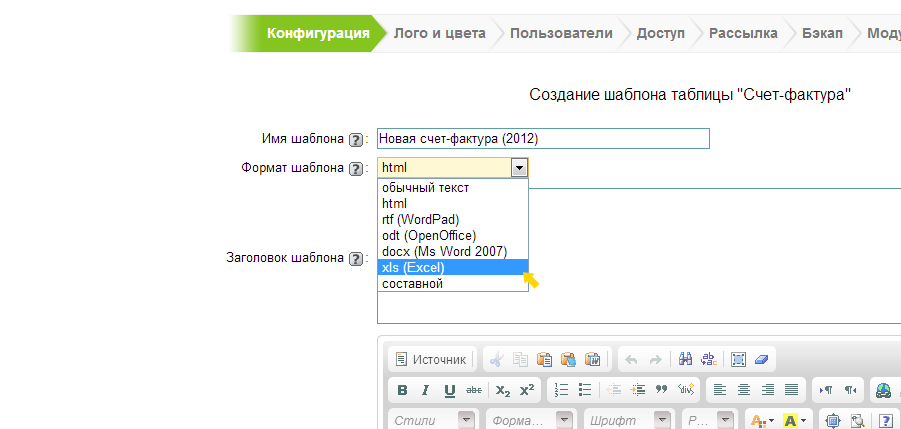Insert a numbered list
901x429 pixels.
tap(562, 390)
